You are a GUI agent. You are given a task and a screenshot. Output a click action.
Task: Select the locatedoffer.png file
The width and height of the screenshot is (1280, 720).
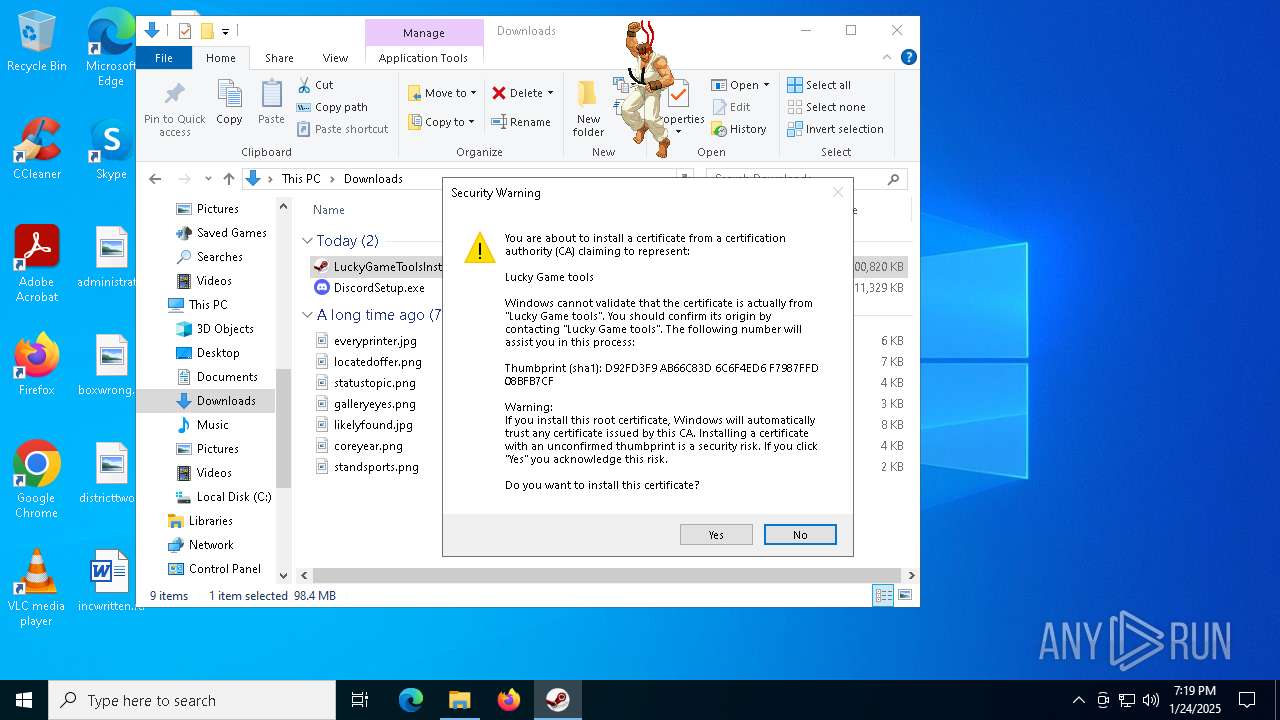pos(378,362)
